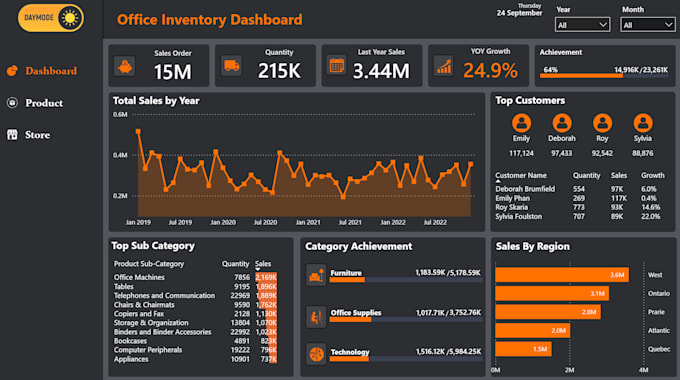Image resolution: width=680 pixels, height=380 pixels.
Task: Select the Telephones and Communication row
Action: coord(195,295)
